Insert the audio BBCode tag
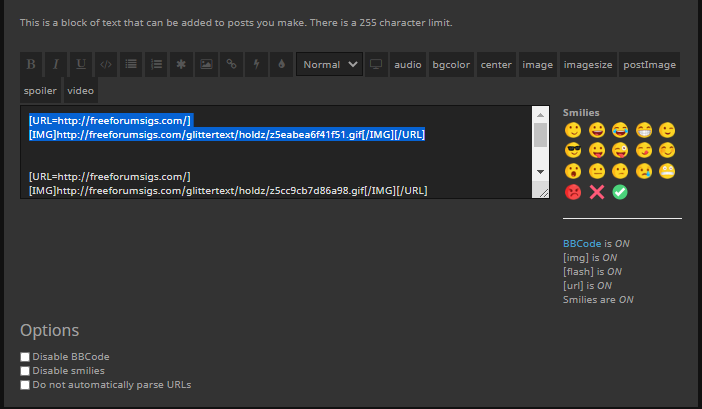Image resolution: width=702 pixels, height=409 pixels. [x=408, y=64]
